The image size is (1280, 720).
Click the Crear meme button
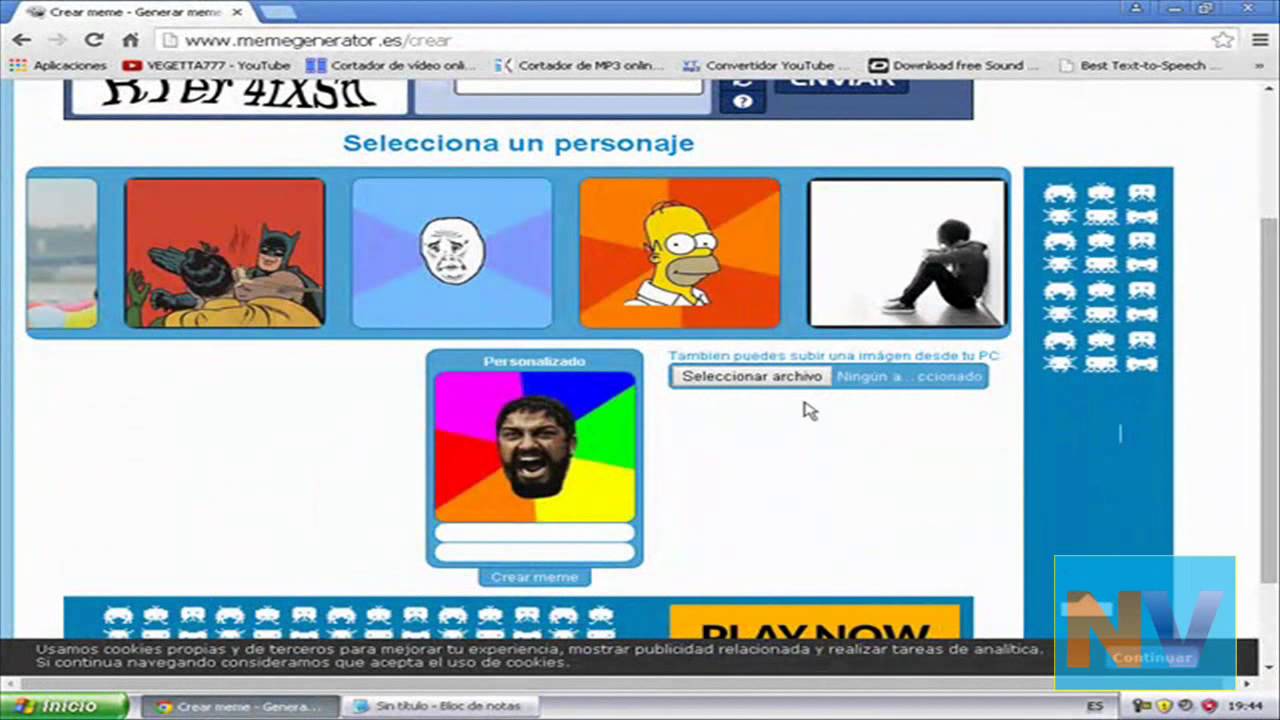[535, 577]
